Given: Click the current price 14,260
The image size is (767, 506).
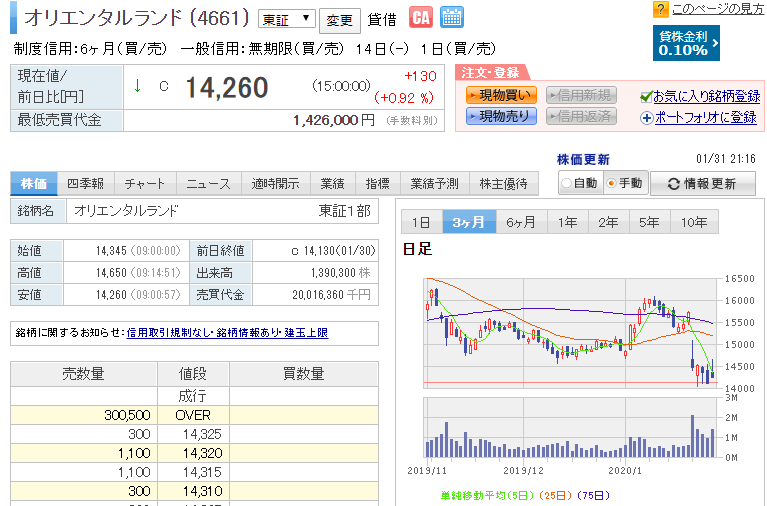Looking at the screenshot, I should pyautogui.click(x=227, y=88).
